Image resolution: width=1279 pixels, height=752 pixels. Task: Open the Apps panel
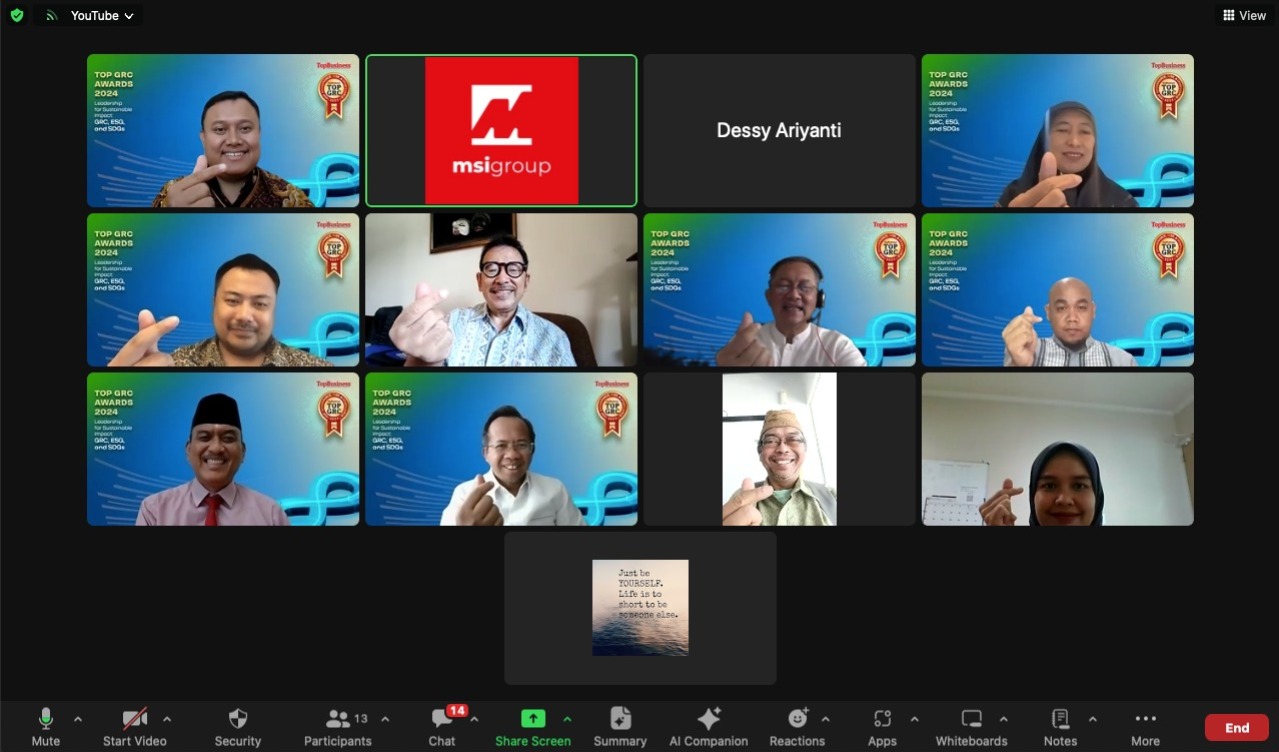(x=882, y=727)
